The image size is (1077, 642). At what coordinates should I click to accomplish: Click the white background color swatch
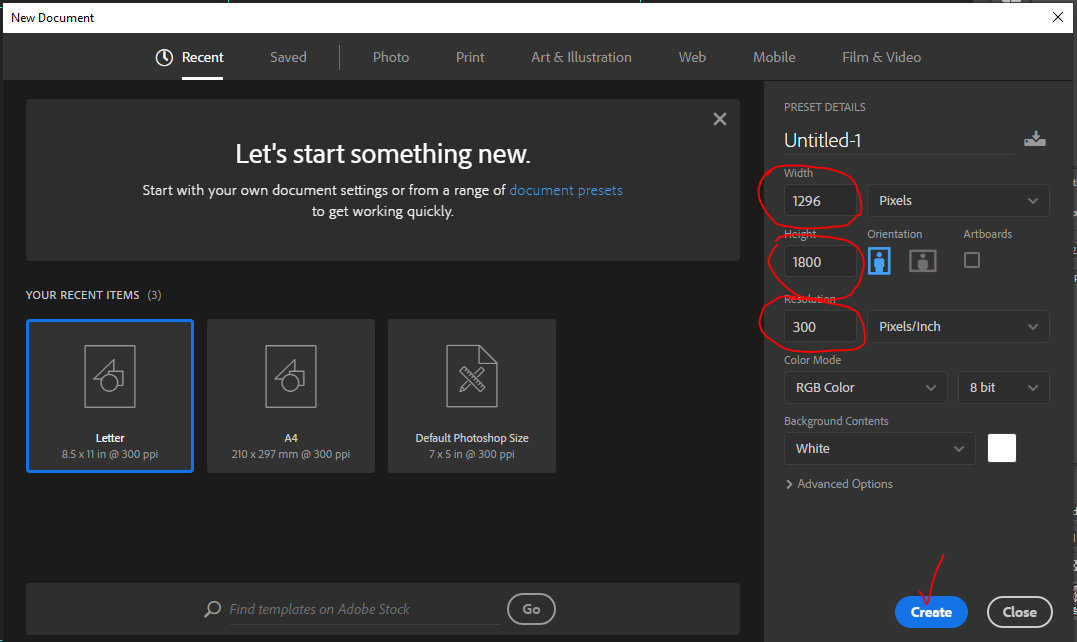pyautogui.click(x=1002, y=449)
